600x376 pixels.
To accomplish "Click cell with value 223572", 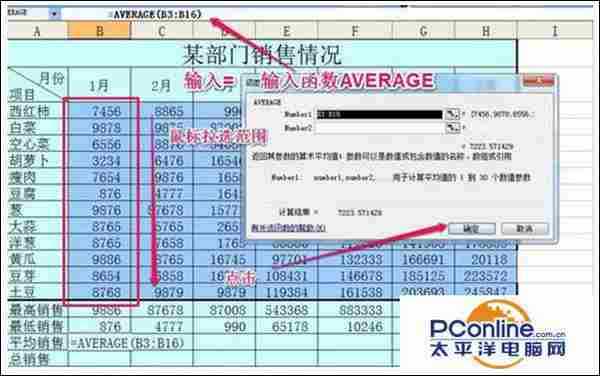I will point(486,276).
